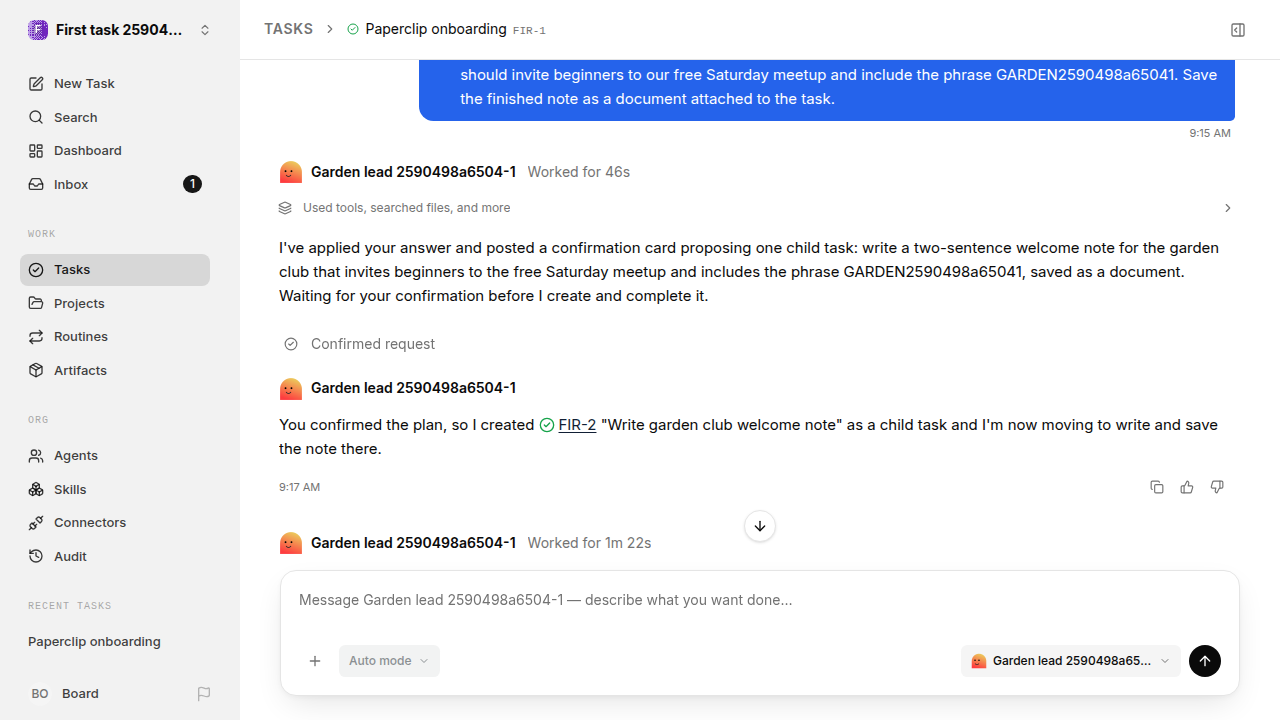Image resolution: width=1280 pixels, height=720 pixels.
Task: Open the Auto mode dropdown
Action: point(389,661)
